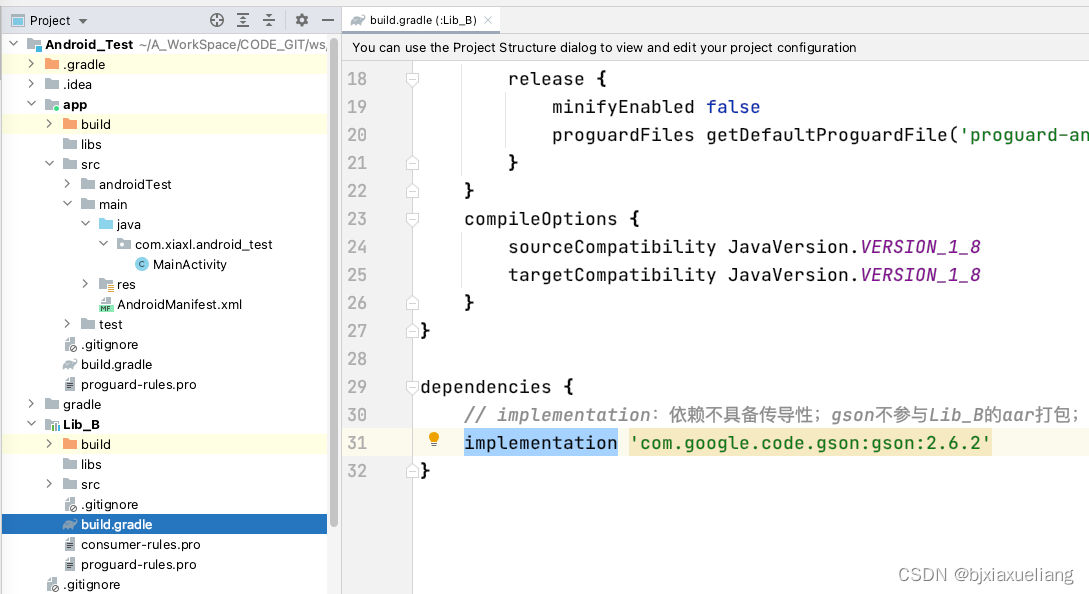Expand the build folder under app

(x=49, y=124)
